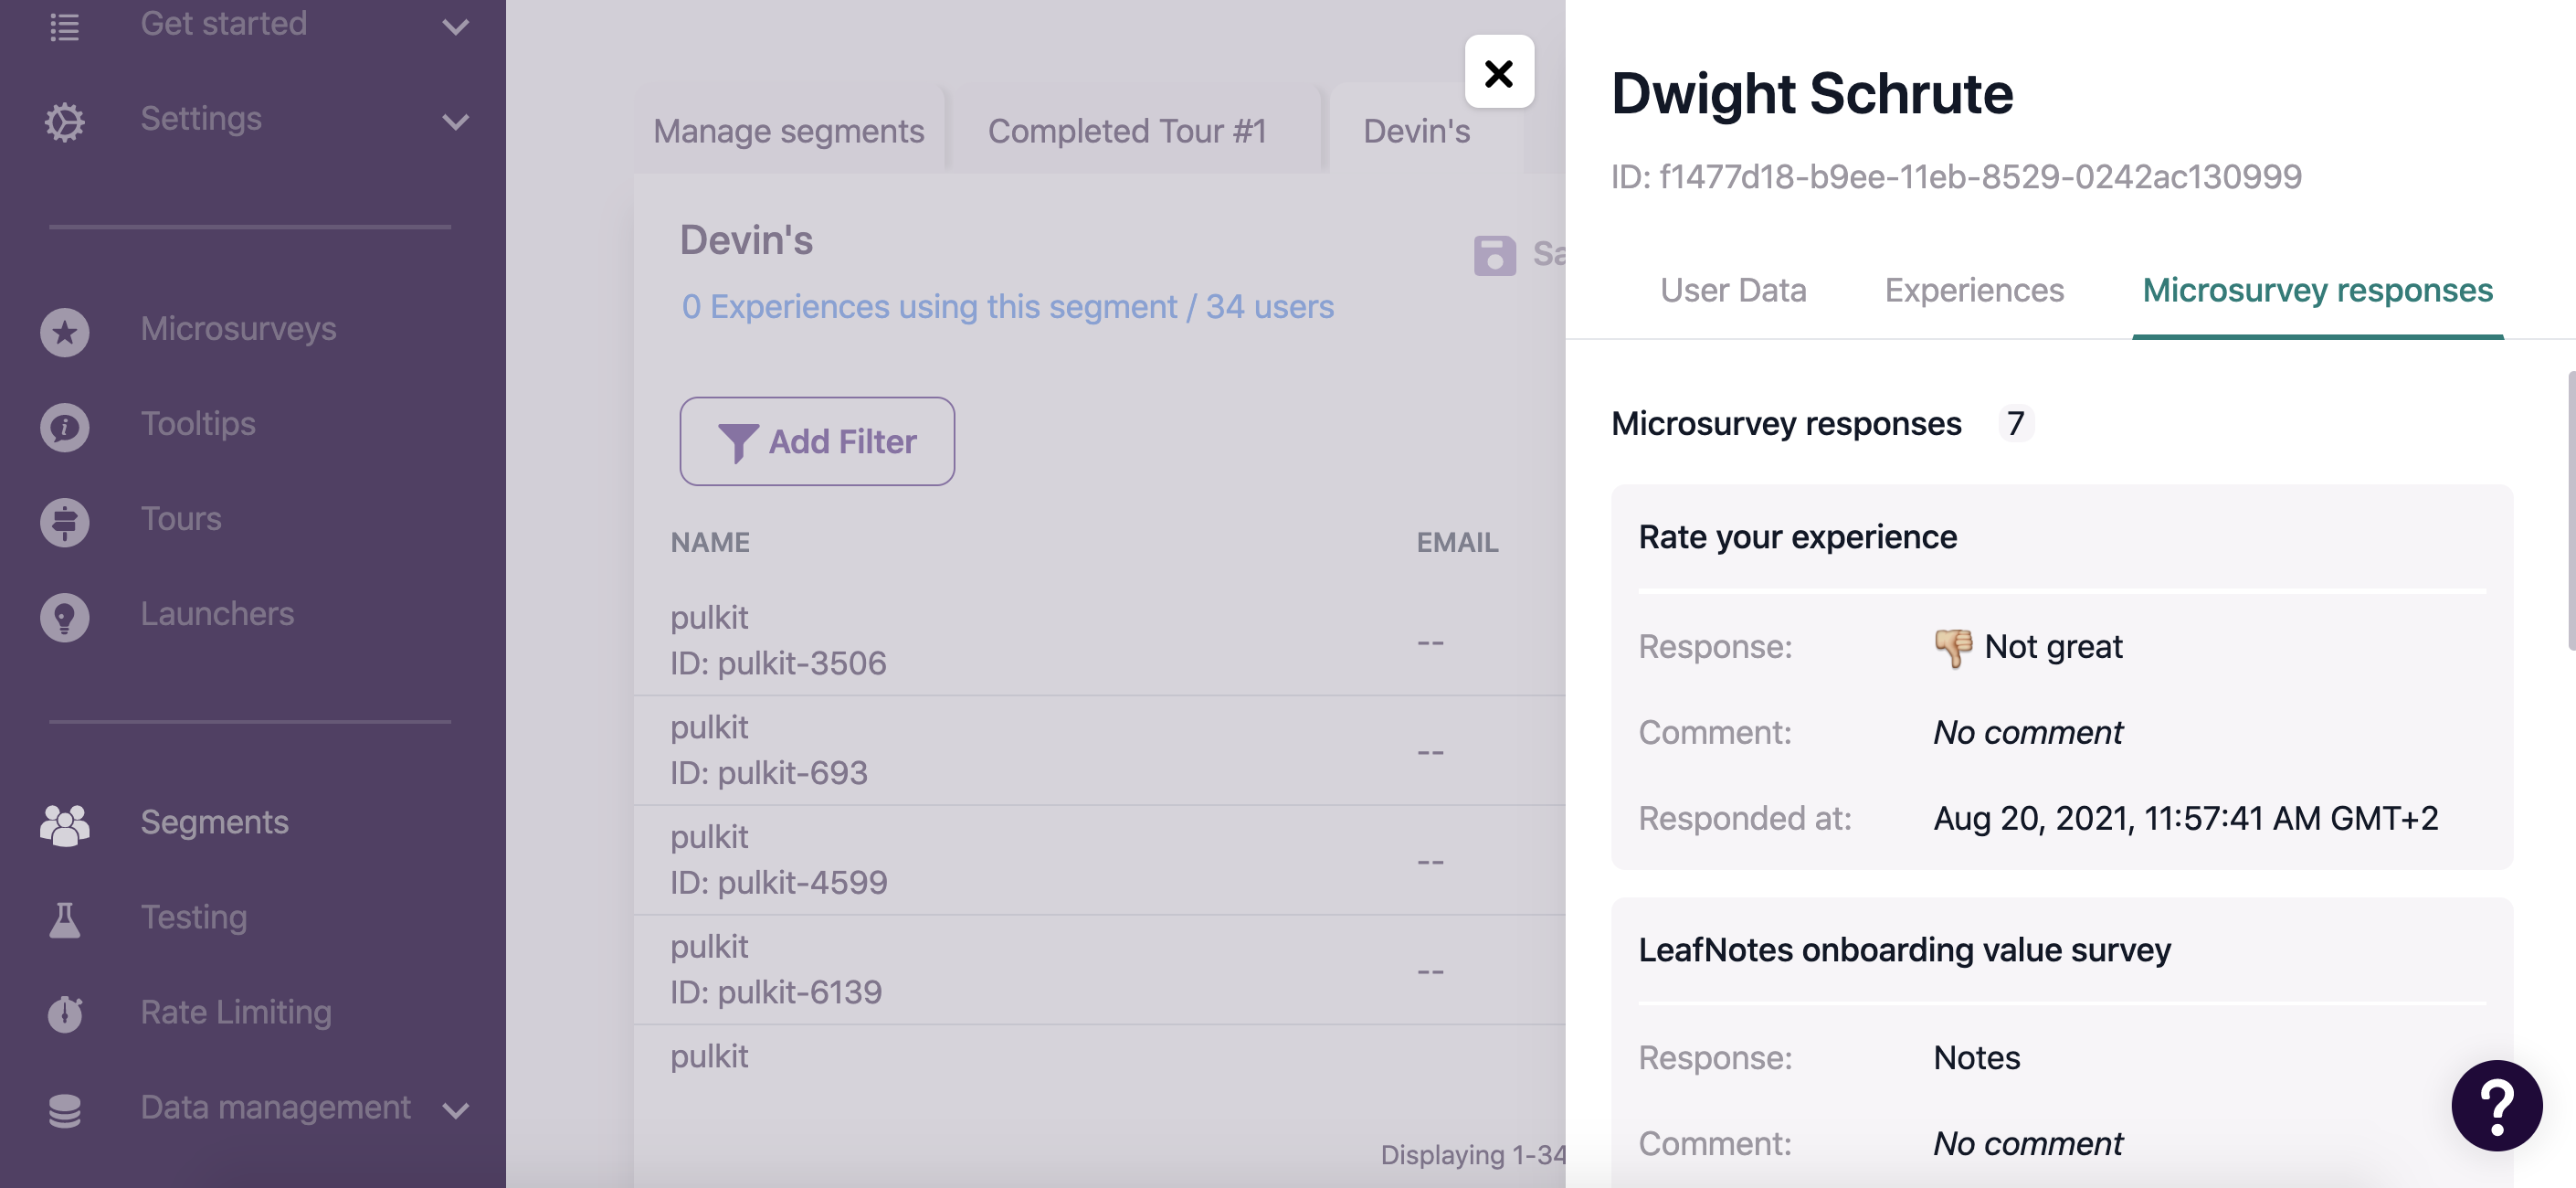Open user row pulkit-693
The width and height of the screenshot is (2576, 1188).
tap(1099, 751)
